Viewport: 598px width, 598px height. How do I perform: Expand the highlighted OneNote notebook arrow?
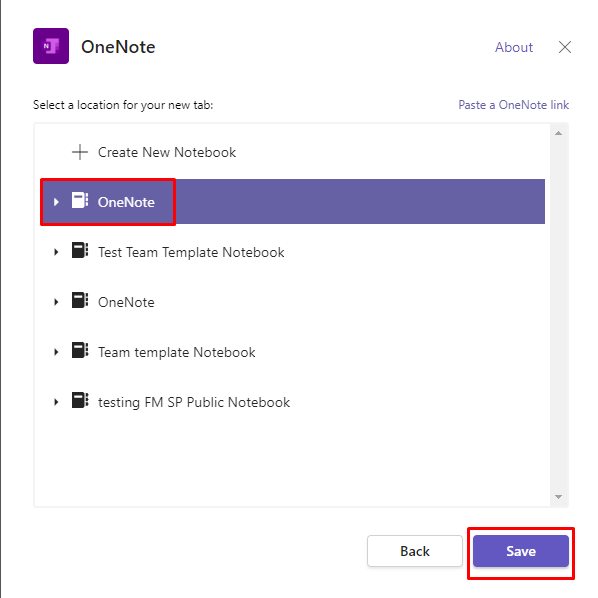pyautogui.click(x=56, y=202)
